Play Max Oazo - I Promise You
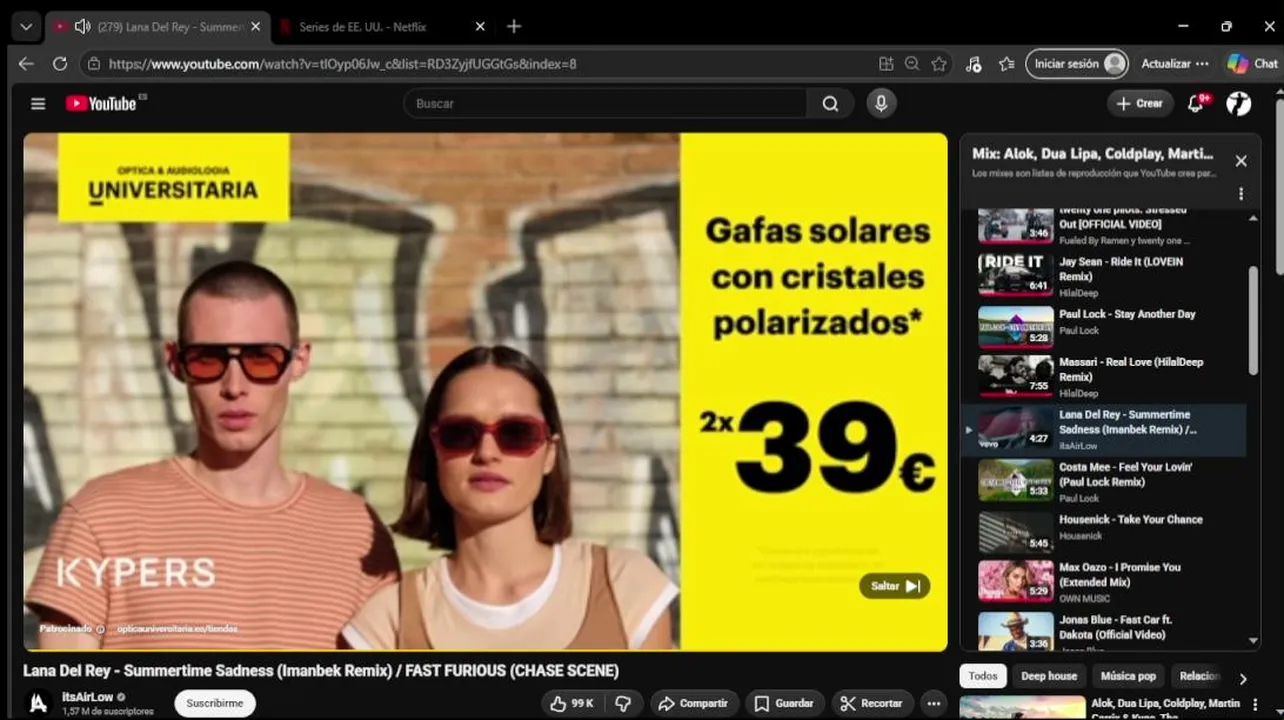This screenshot has width=1284, height=720. [1104, 582]
